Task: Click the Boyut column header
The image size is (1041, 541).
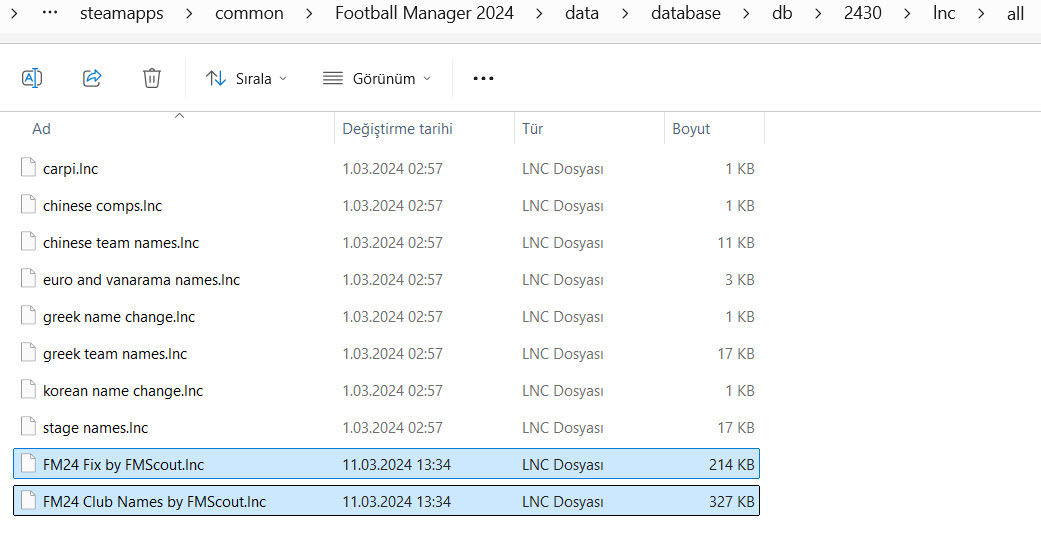Action: point(691,129)
